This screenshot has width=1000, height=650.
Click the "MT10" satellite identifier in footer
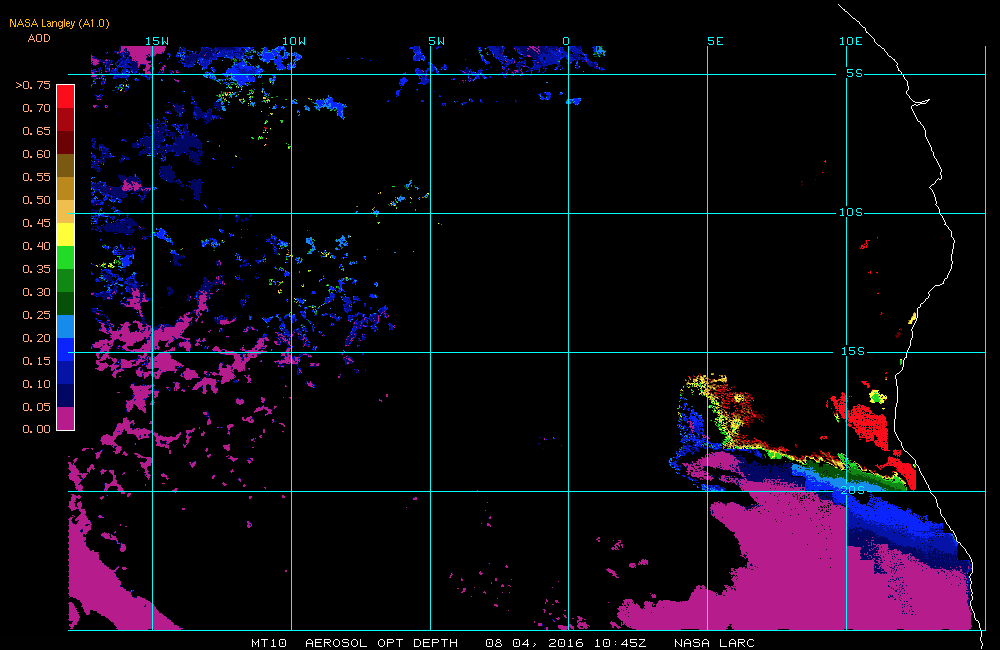[269, 643]
